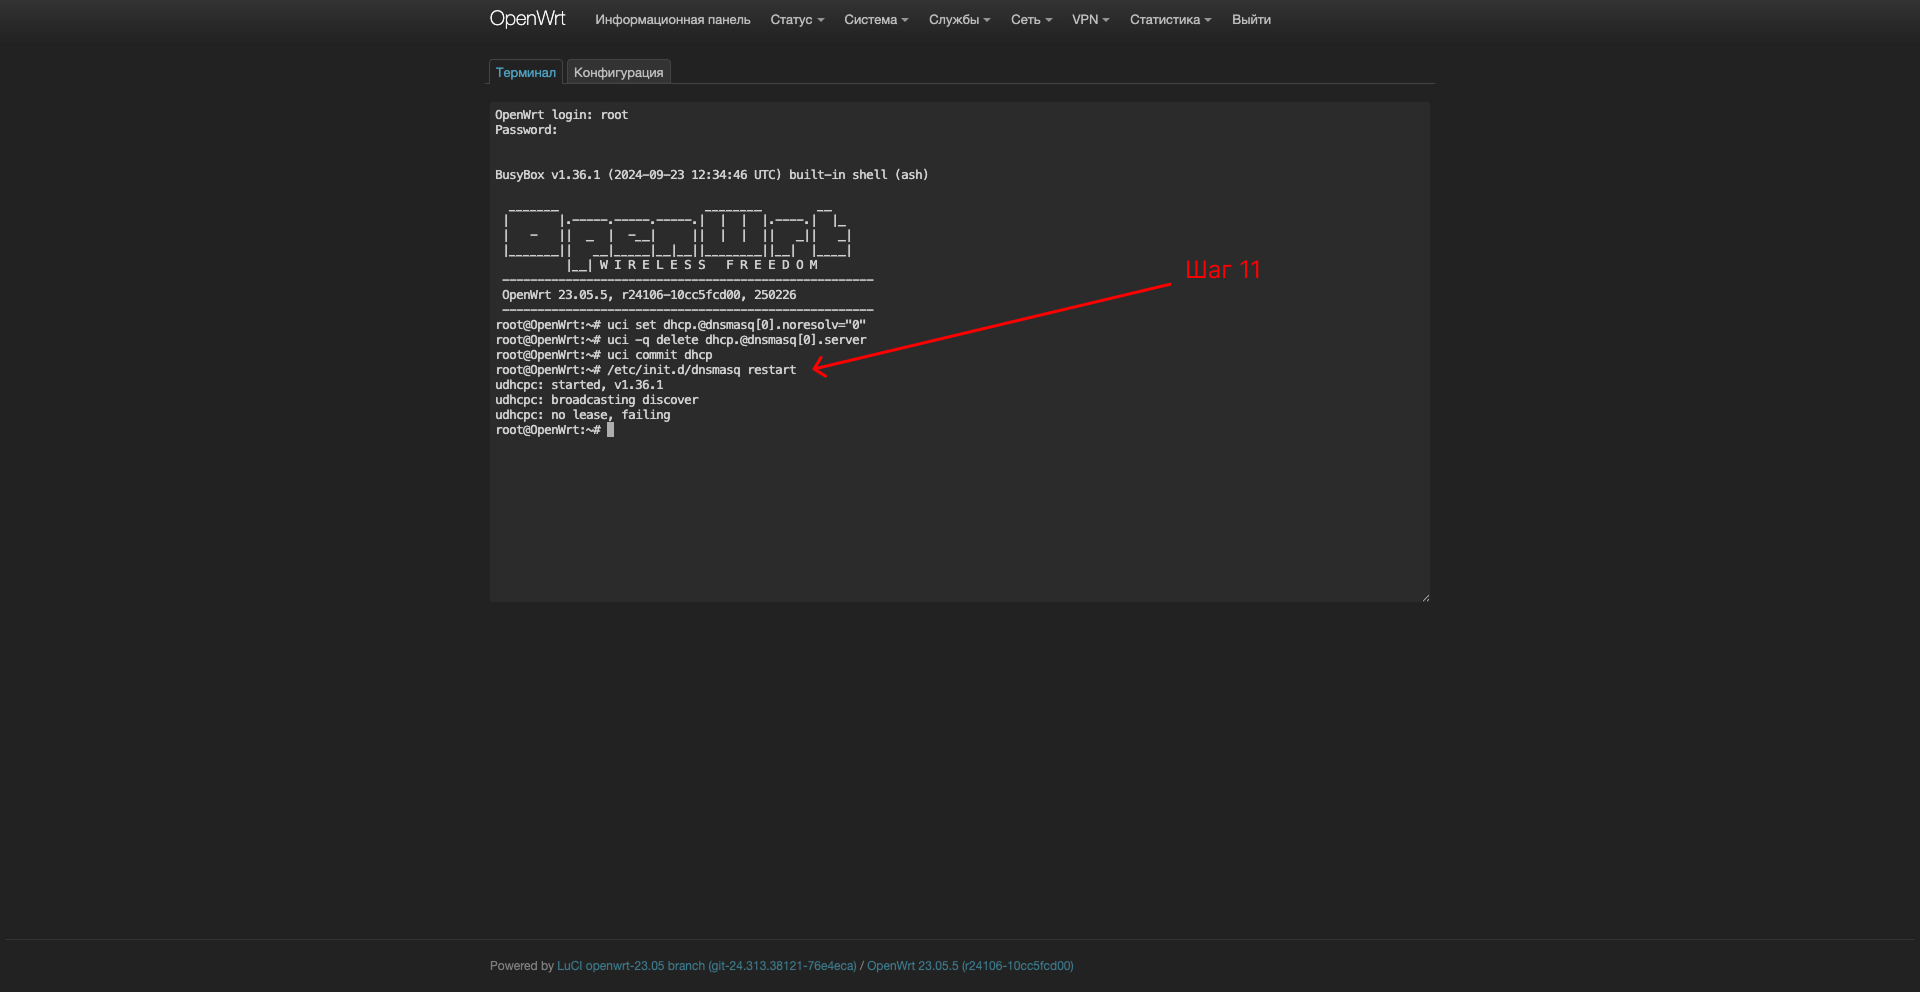Expand the VPN dropdown menu
This screenshot has width=1920, height=992.
tap(1090, 20)
